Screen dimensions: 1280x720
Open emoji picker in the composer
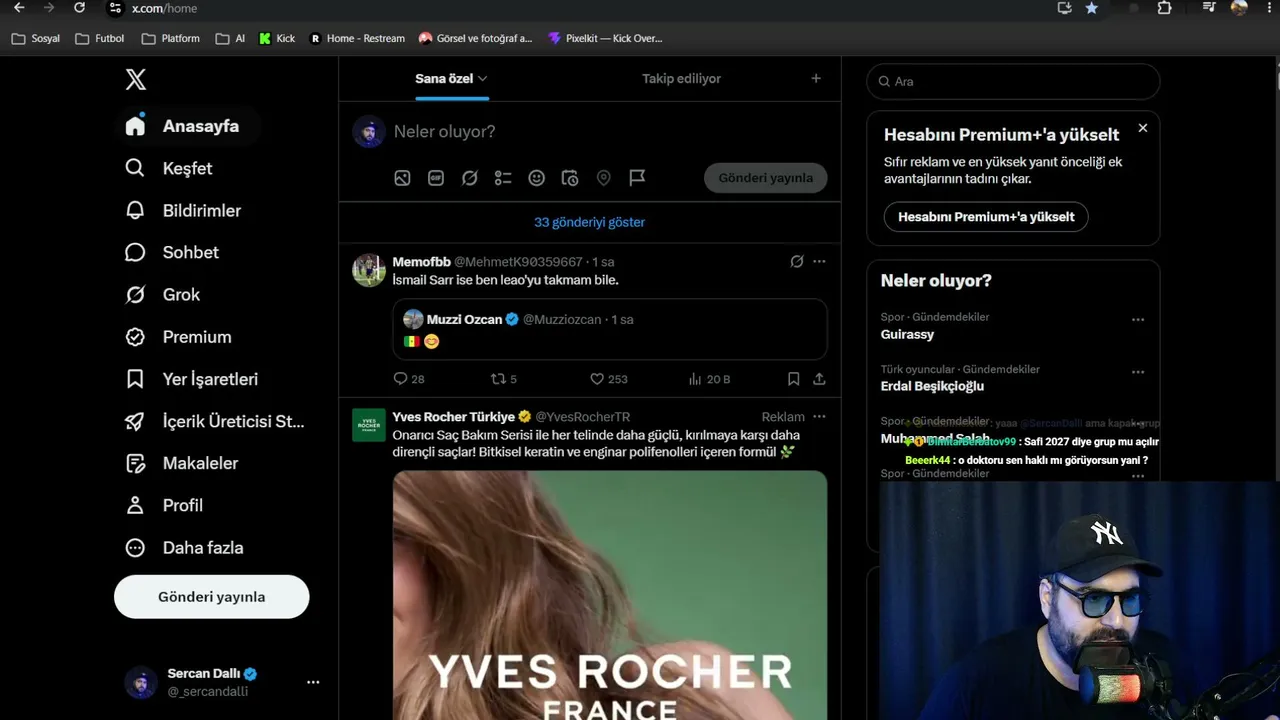(537, 178)
